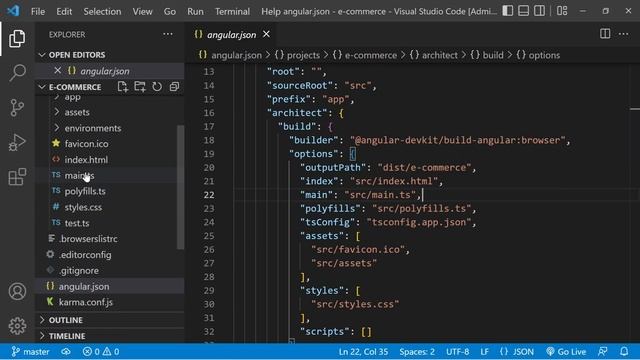Click the Explorer file tree scrollbar

[x=180, y=187]
